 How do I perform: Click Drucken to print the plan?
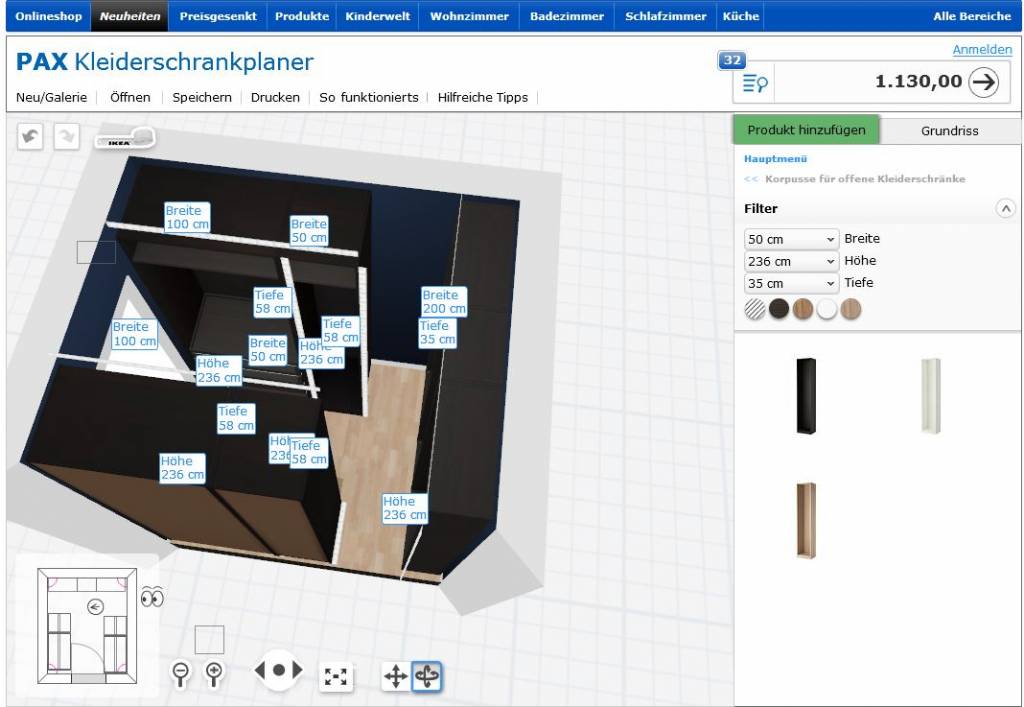(275, 97)
